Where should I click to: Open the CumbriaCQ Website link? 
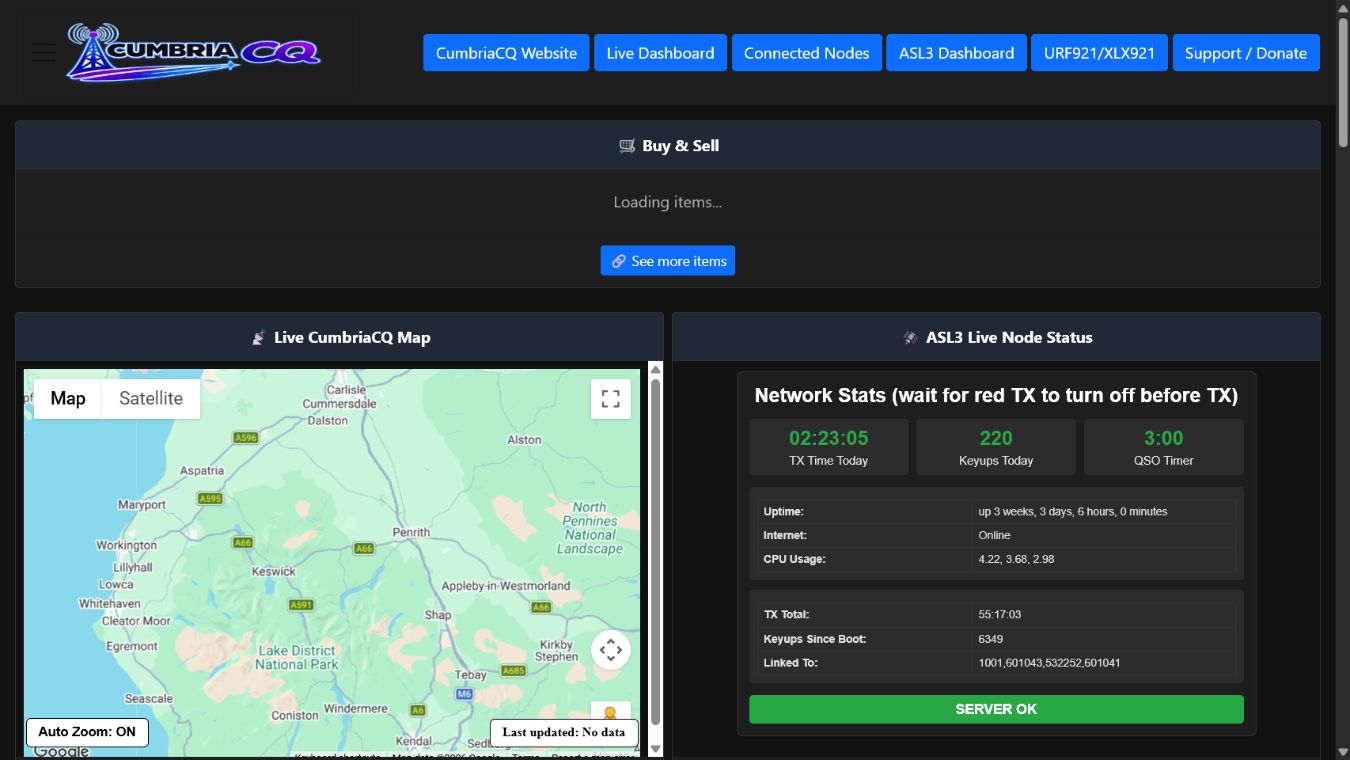pos(506,53)
